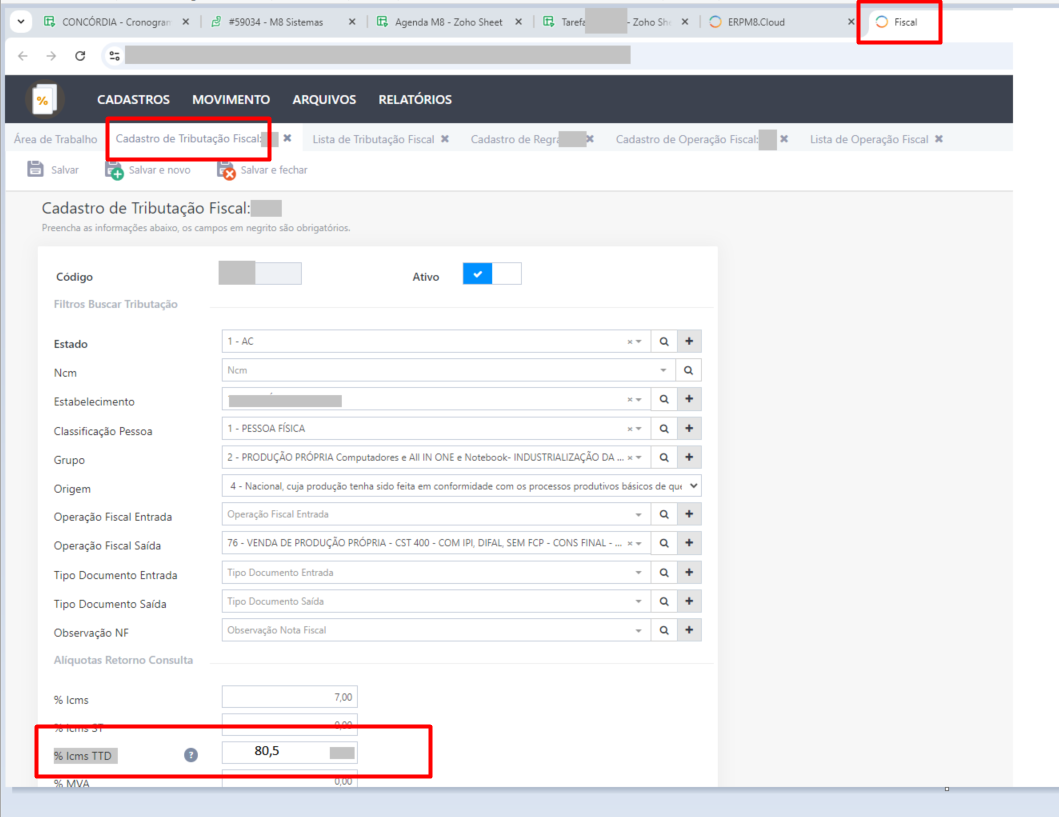Search Operação Fiscal Saída with magnifier
The image size is (1059, 817).
pos(664,543)
